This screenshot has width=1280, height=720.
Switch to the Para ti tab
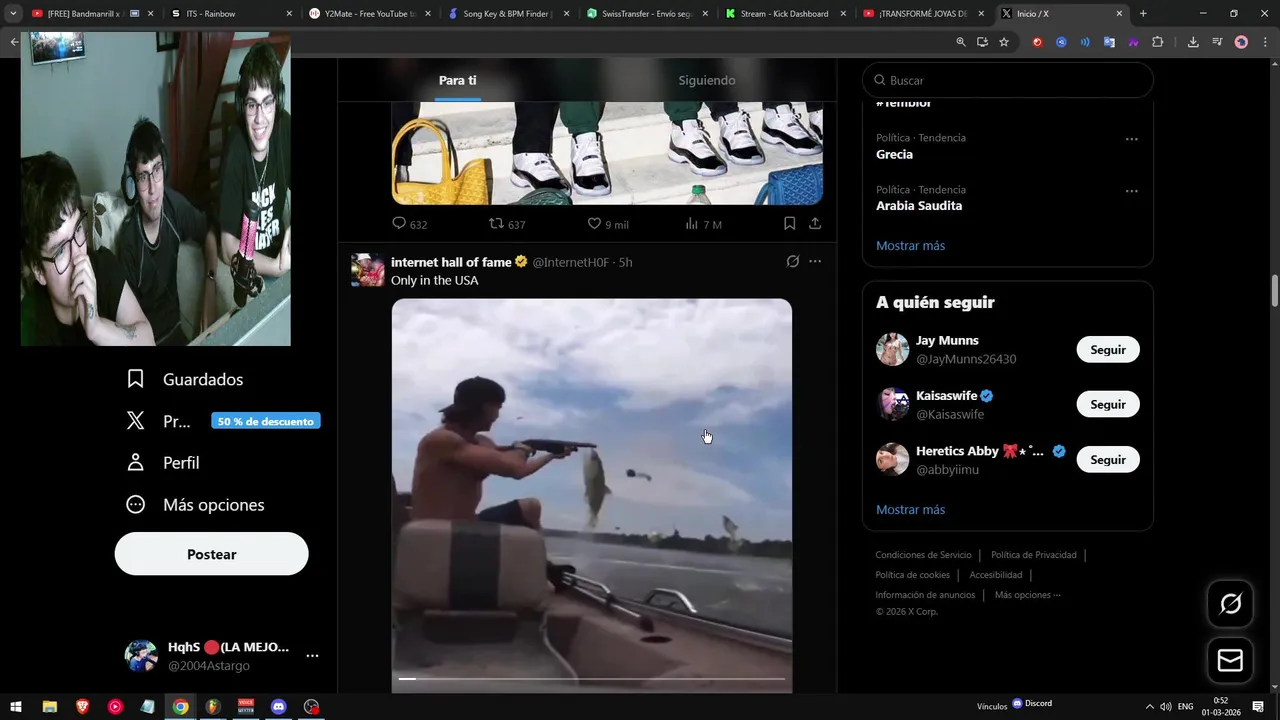point(457,80)
